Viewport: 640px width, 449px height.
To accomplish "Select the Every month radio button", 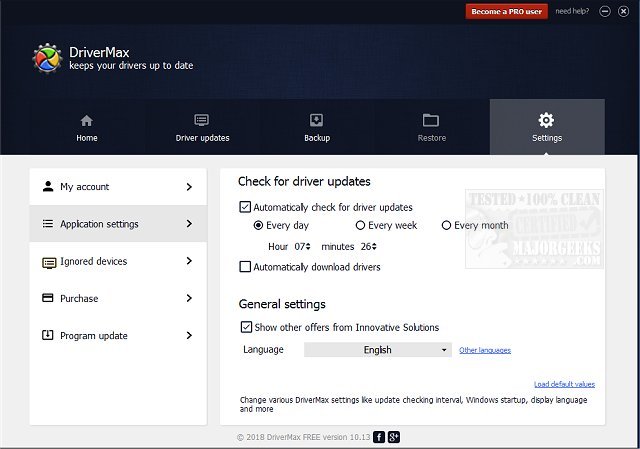I will pyautogui.click(x=446, y=225).
